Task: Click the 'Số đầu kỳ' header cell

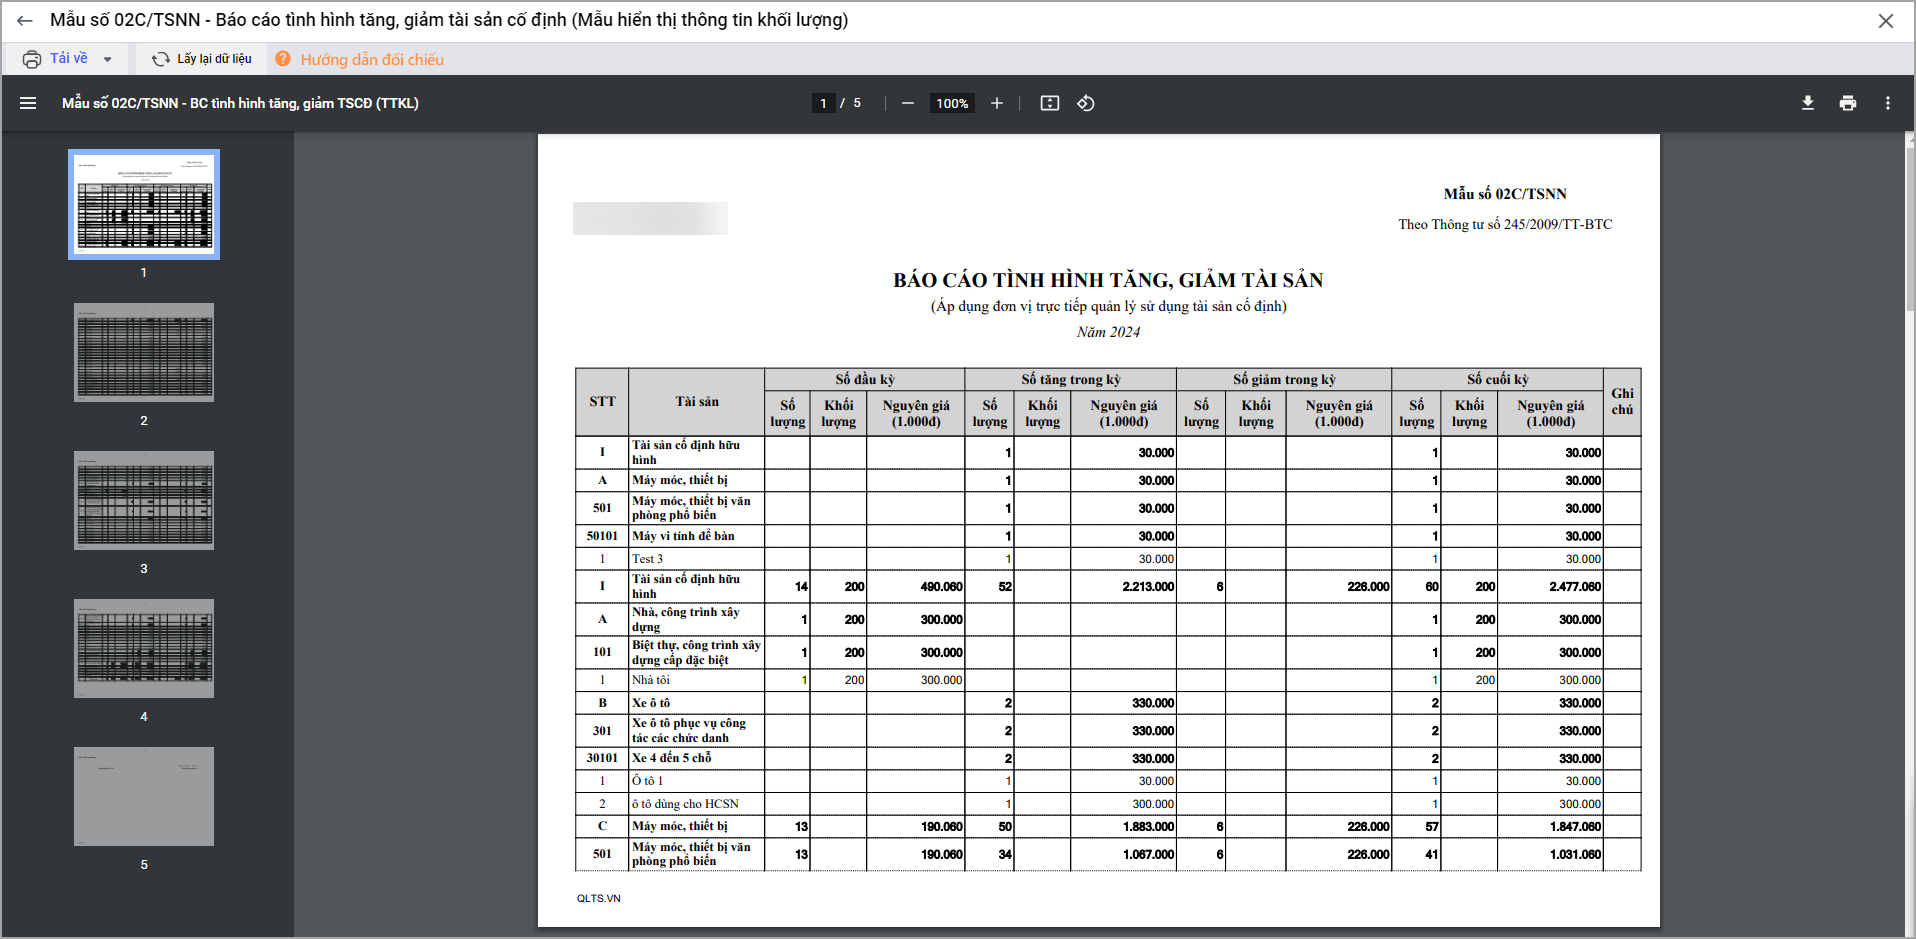Action: tap(865, 380)
